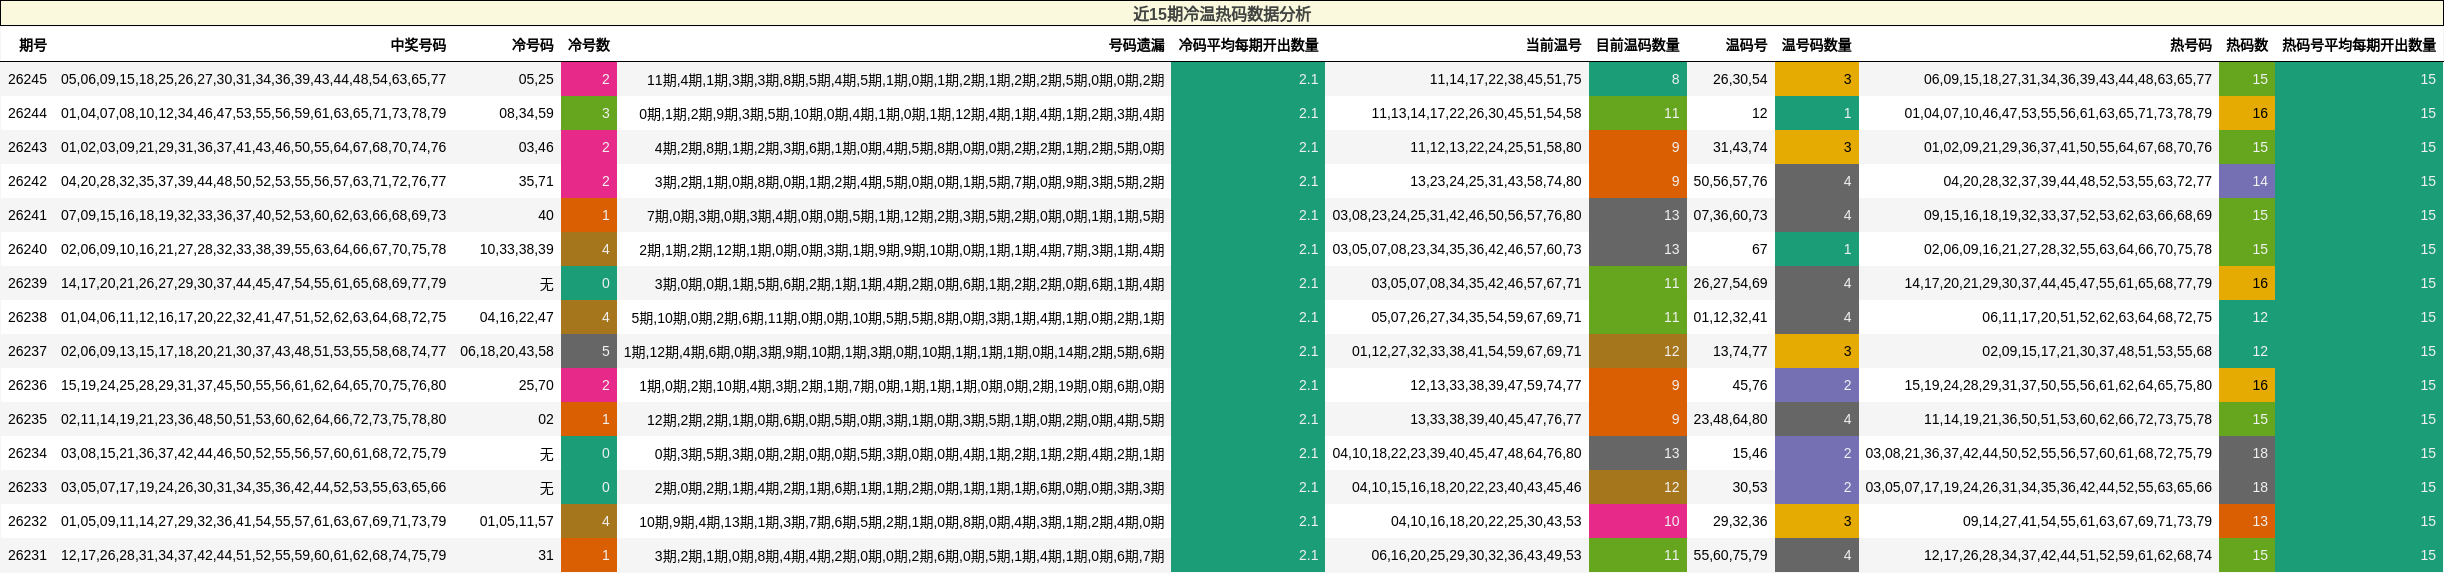Image resolution: width=2444 pixels, height=573 pixels.
Task: Select the 号码遗漏 column header
Action: [1136, 45]
